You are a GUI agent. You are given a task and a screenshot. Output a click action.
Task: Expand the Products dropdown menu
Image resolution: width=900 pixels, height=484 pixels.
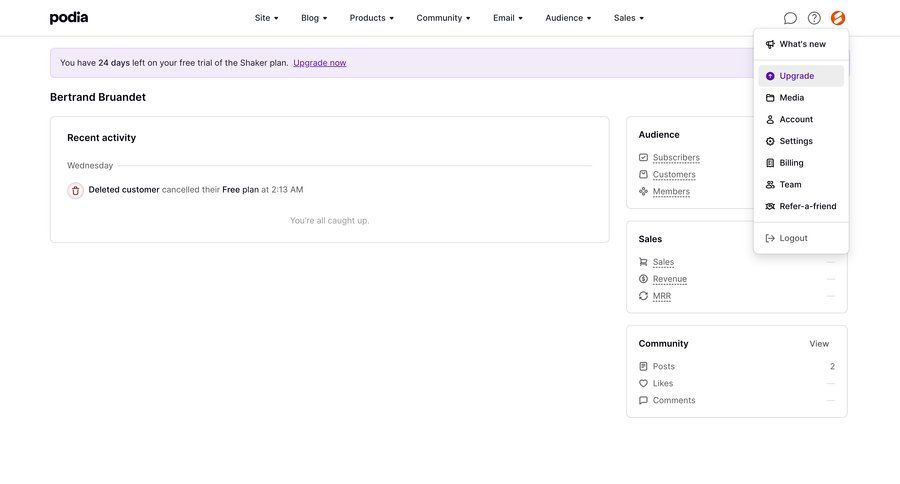coord(371,18)
